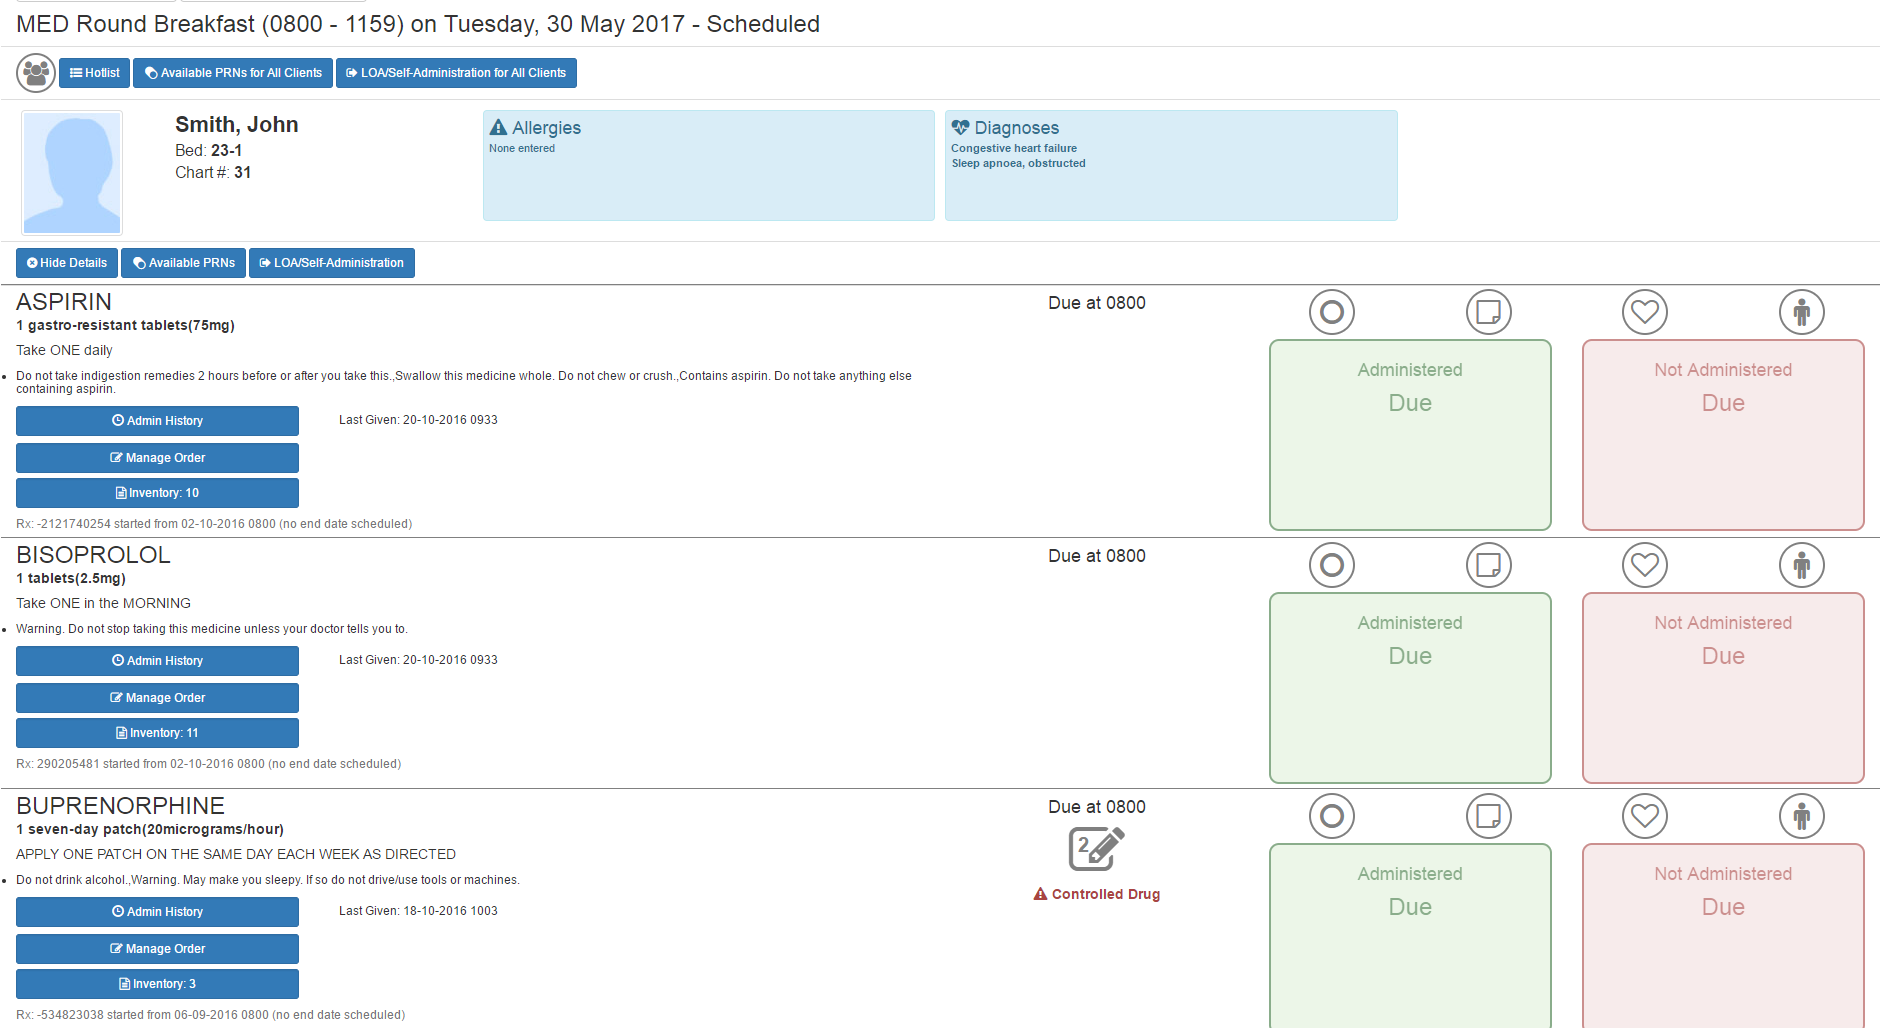Click John Smith's profile photo
Image resolution: width=1881 pixels, height=1028 pixels.
click(72, 173)
